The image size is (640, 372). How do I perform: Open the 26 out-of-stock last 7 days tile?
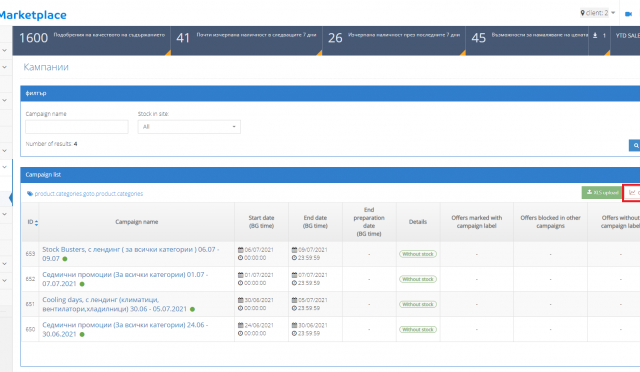coord(394,40)
